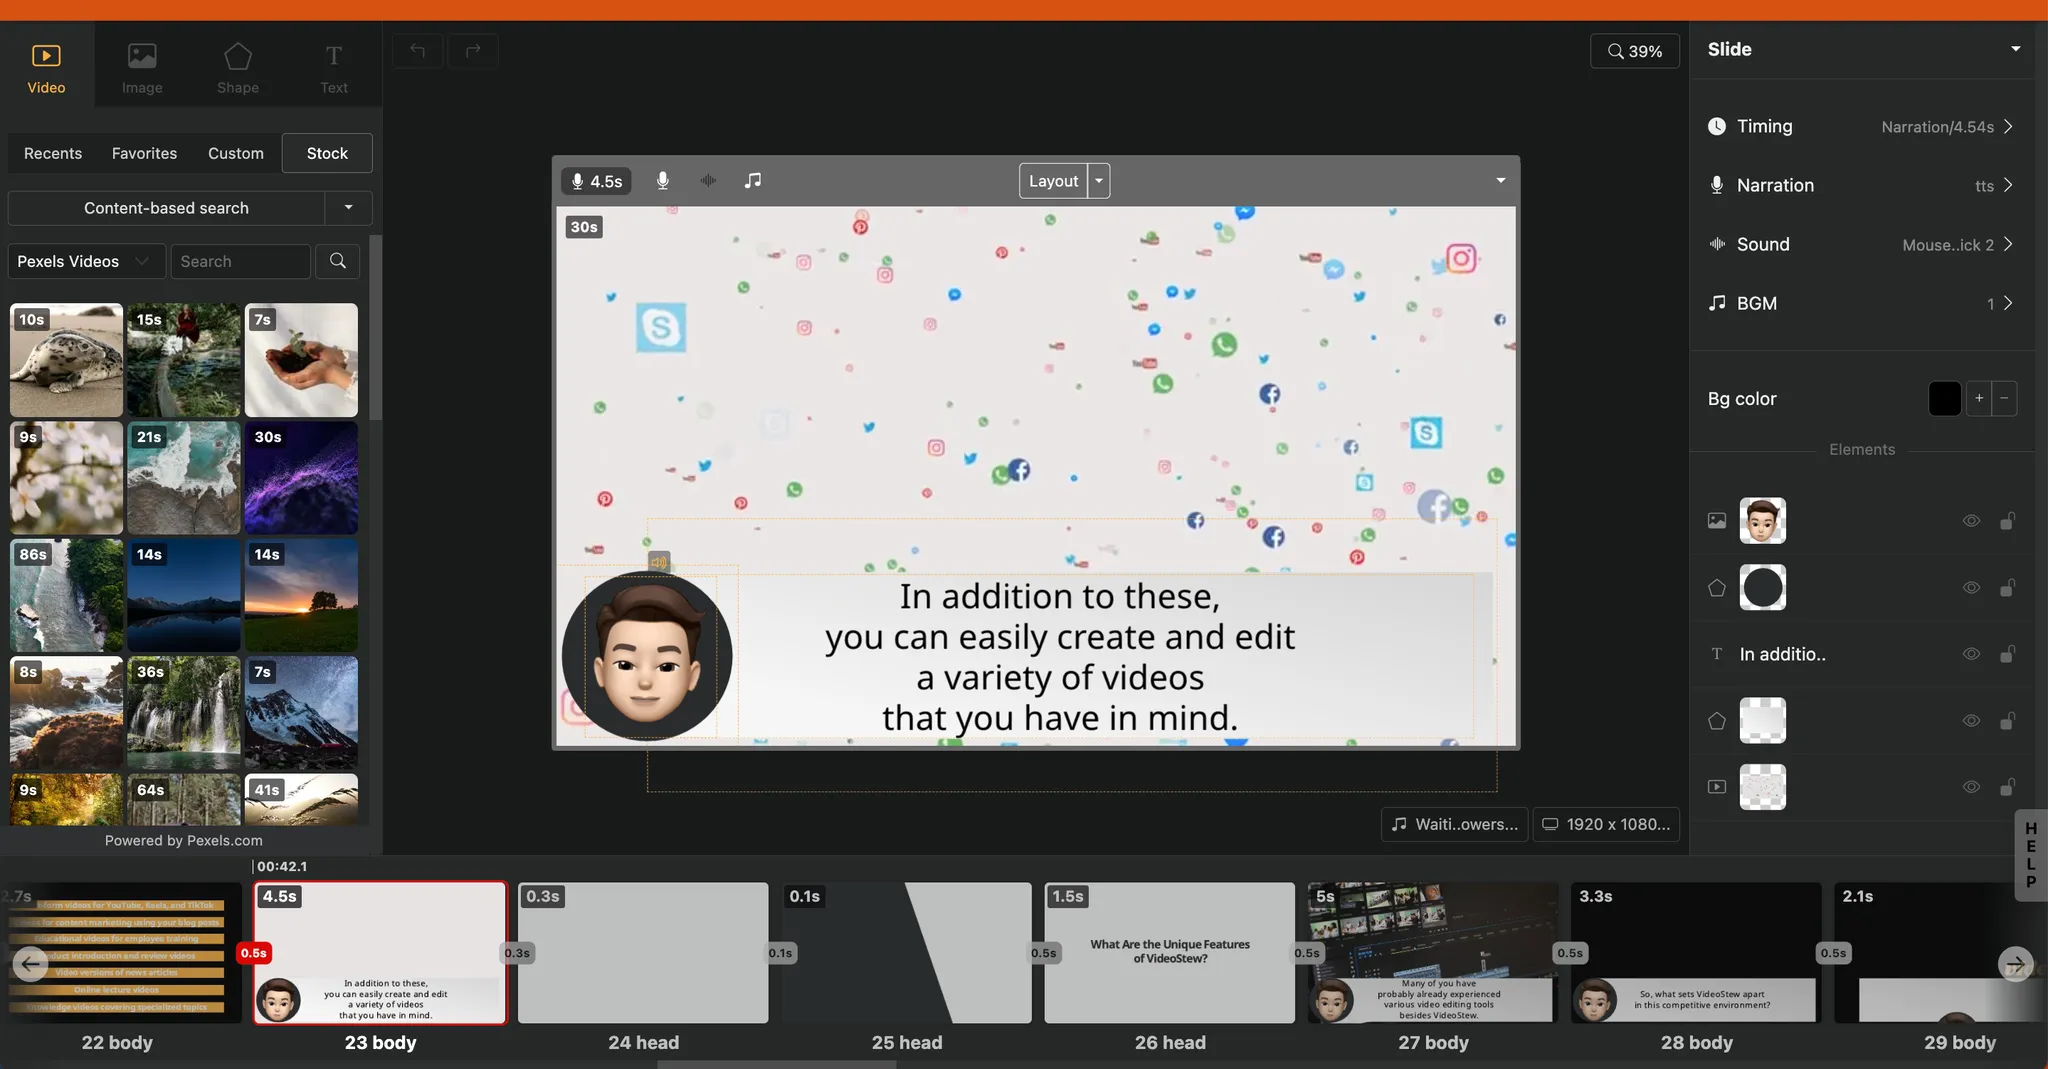Click the speaker icon above avatar
The height and width of the screenshot is (1069, 2048).
pos(659,562)
